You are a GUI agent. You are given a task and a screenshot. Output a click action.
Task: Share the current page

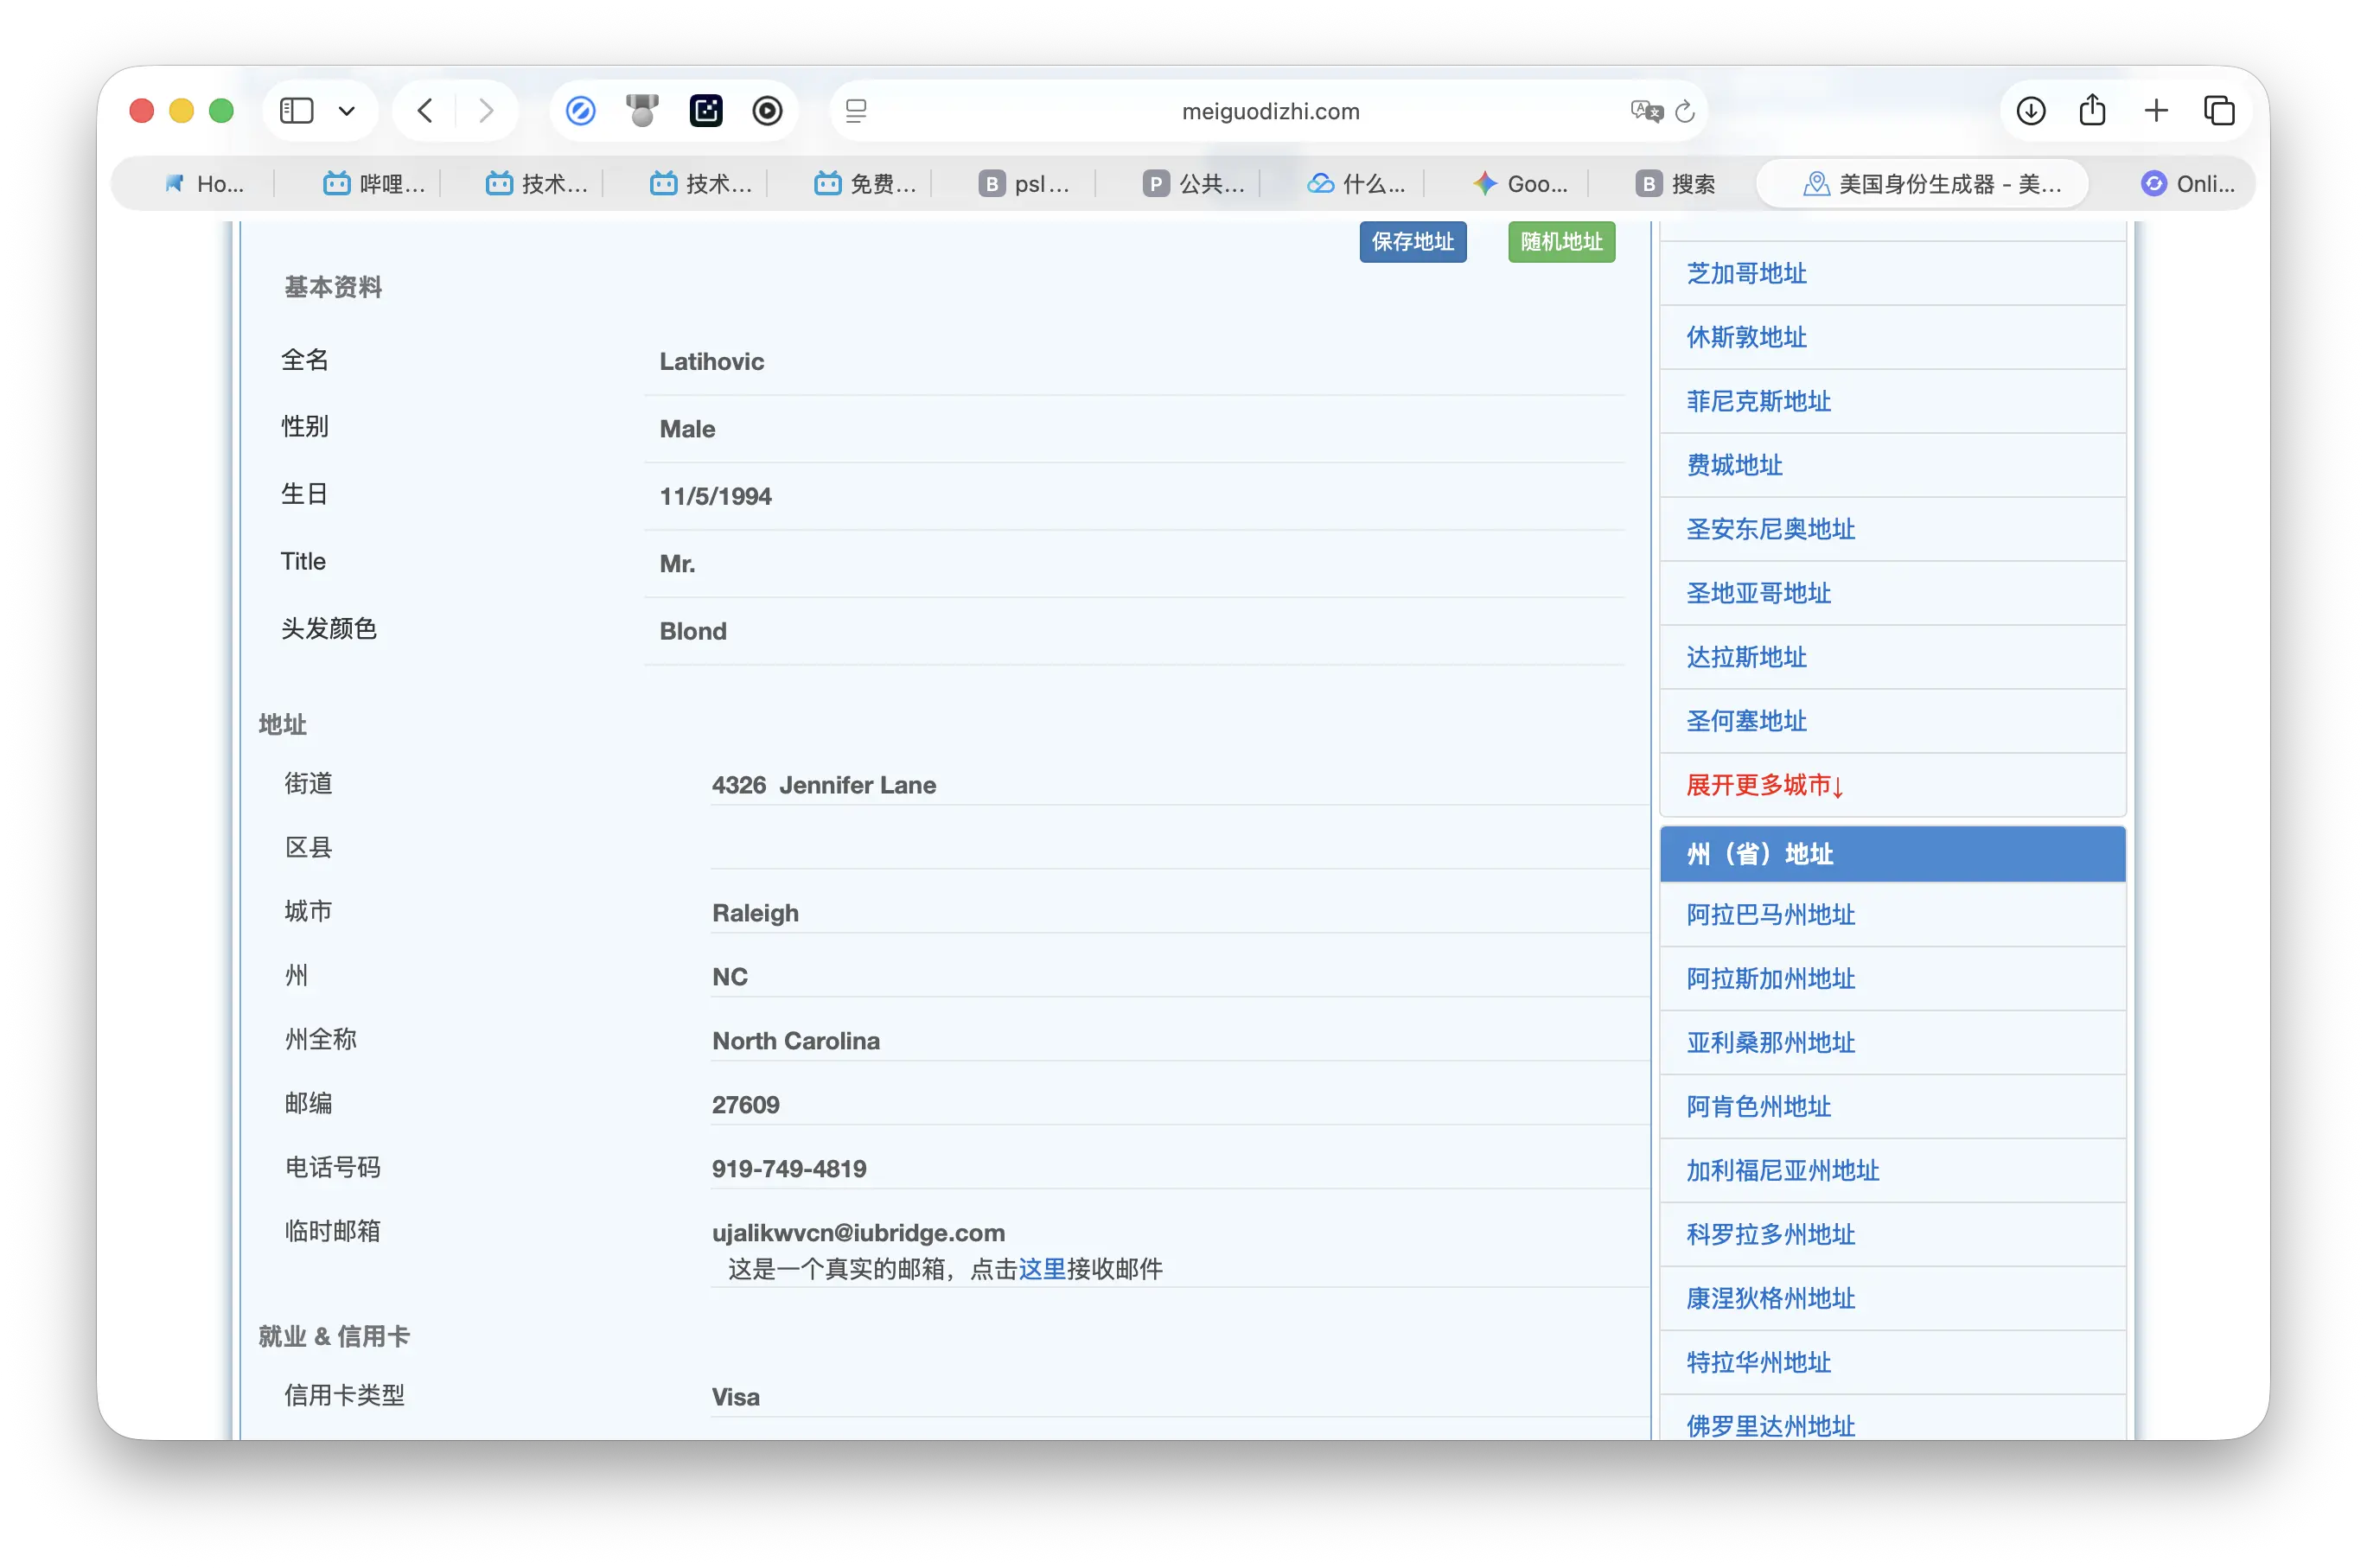click(x=2092, y=110)
